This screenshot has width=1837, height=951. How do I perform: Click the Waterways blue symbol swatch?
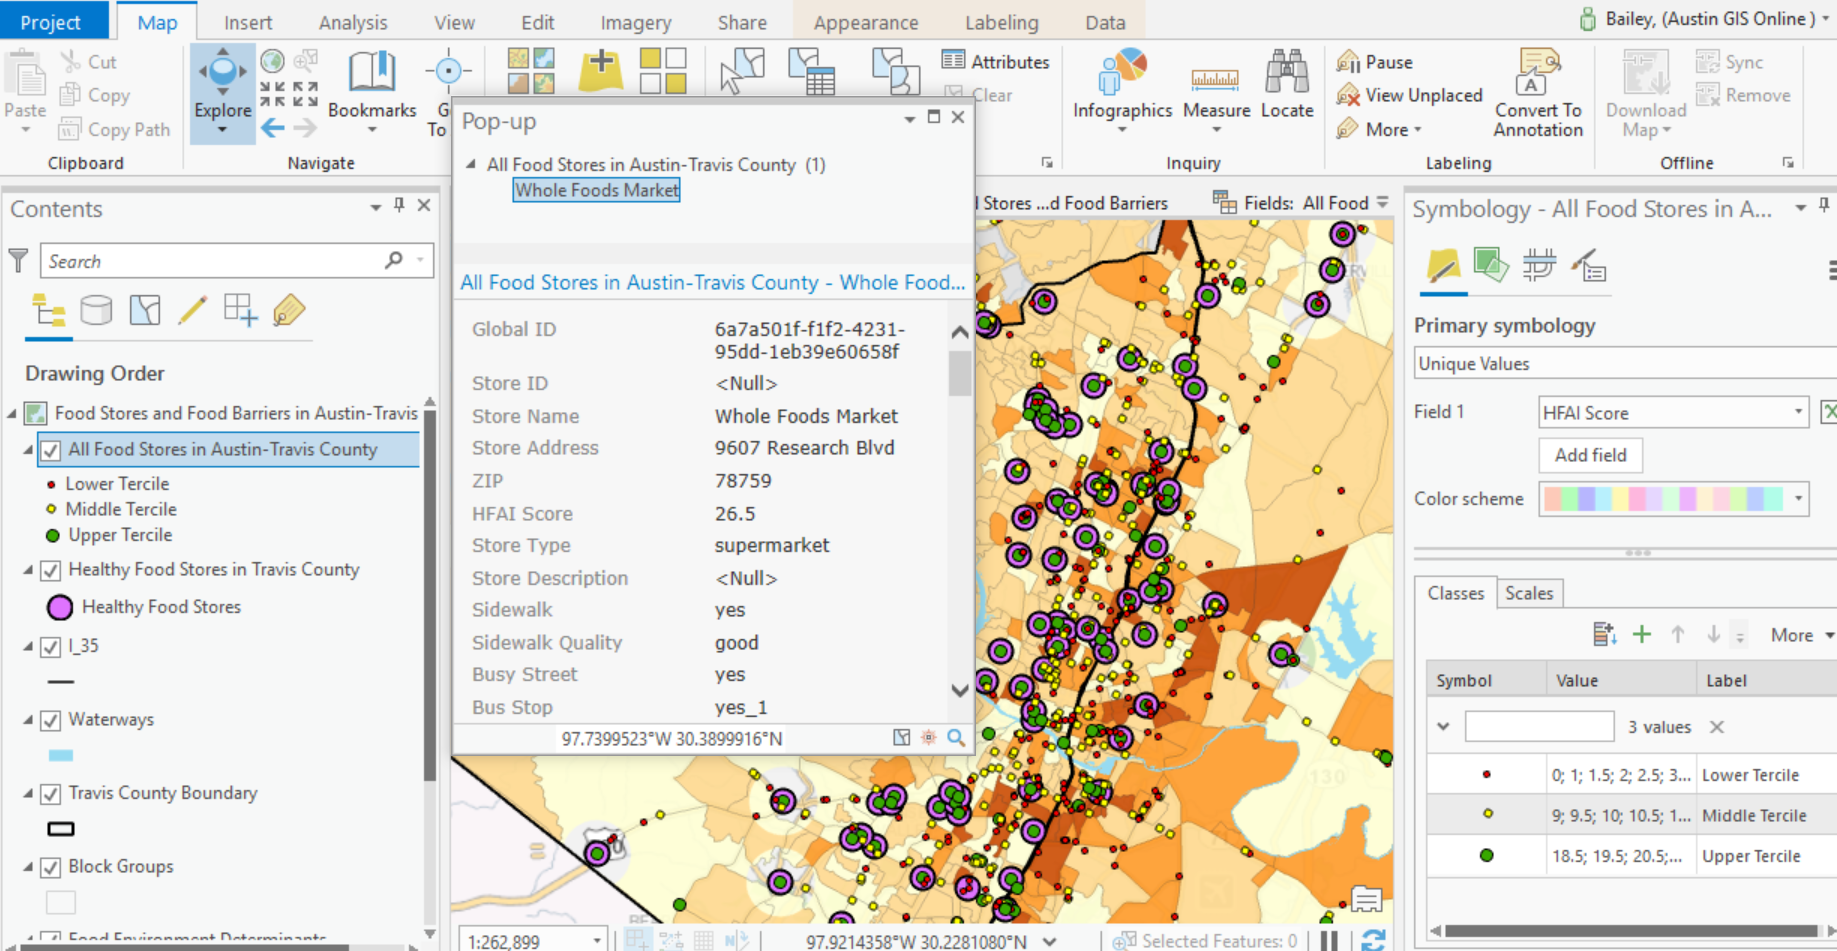pyautogui.click(x=61, y=756)
